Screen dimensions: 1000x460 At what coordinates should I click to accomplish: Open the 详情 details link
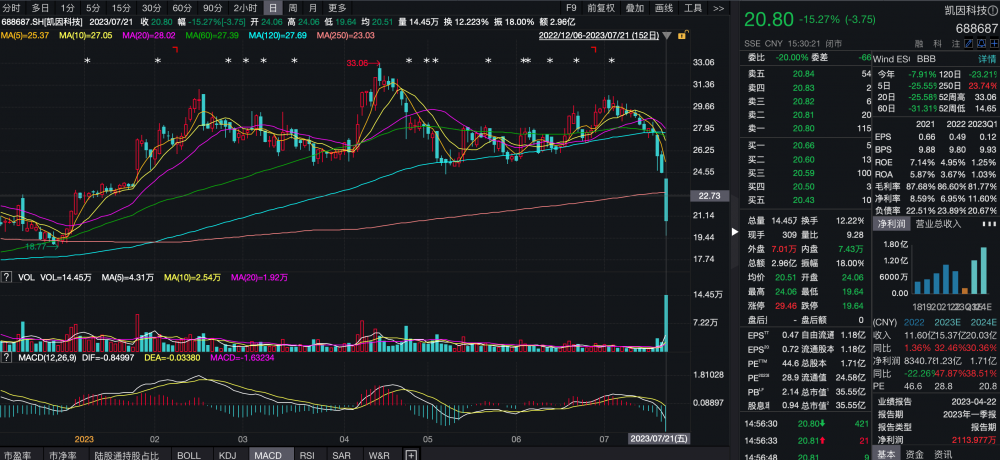[987, 59]
